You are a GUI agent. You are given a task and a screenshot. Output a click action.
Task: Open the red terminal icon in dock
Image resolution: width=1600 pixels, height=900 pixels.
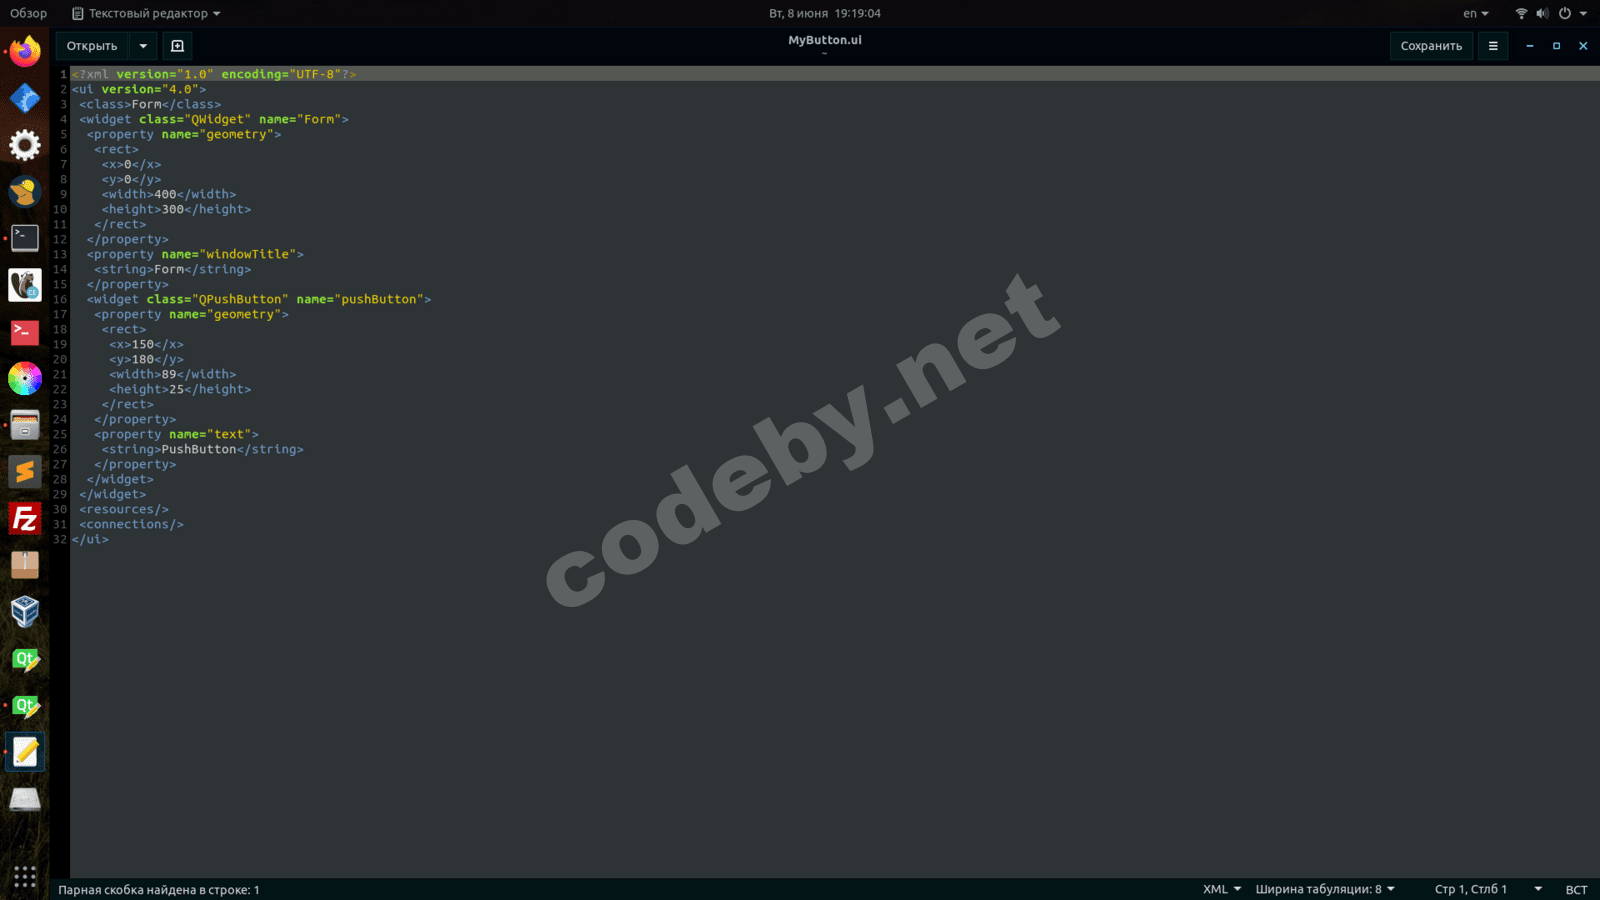coord(25,332)
